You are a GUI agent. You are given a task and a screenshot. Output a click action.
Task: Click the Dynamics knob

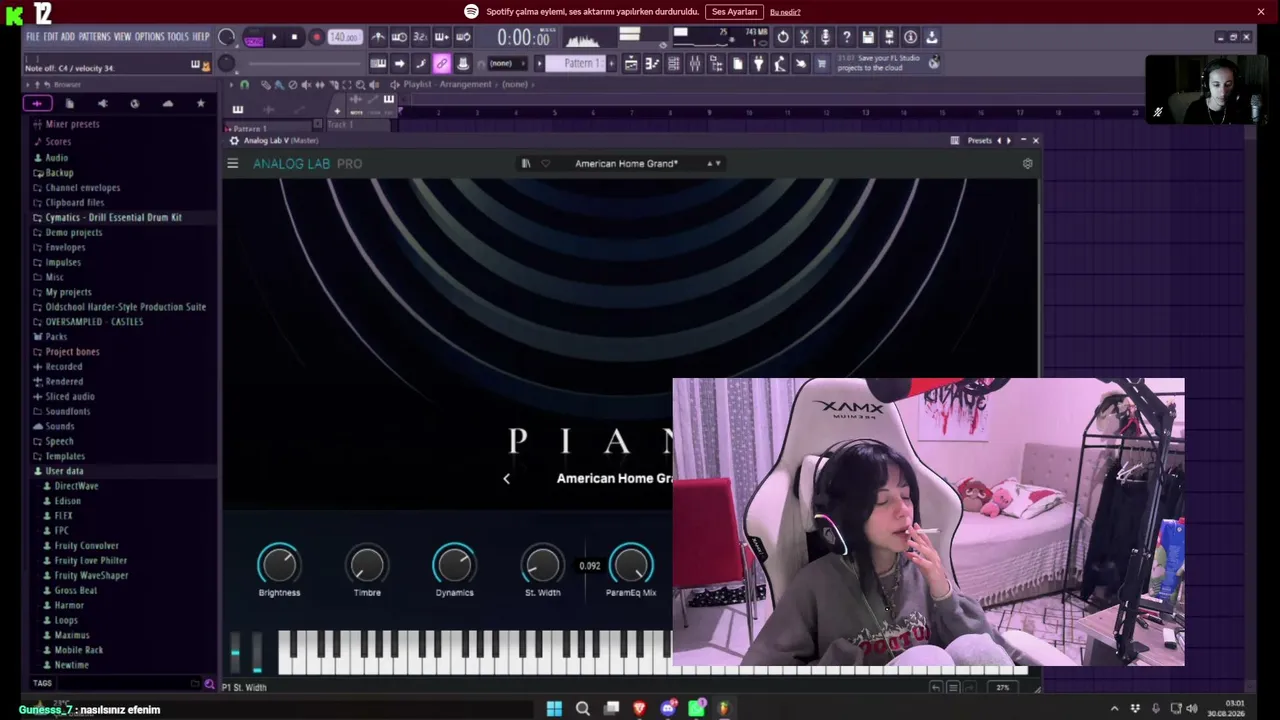(x=454, y=565)
